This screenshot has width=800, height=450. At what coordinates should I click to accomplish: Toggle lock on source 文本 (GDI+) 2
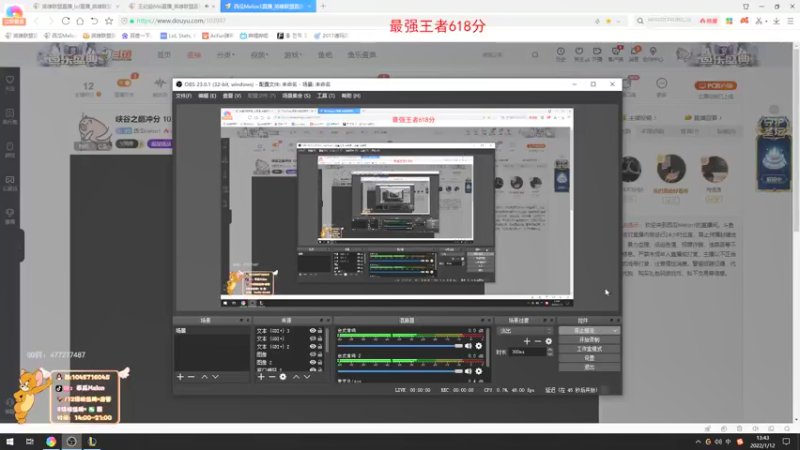[x=320, y=346]
